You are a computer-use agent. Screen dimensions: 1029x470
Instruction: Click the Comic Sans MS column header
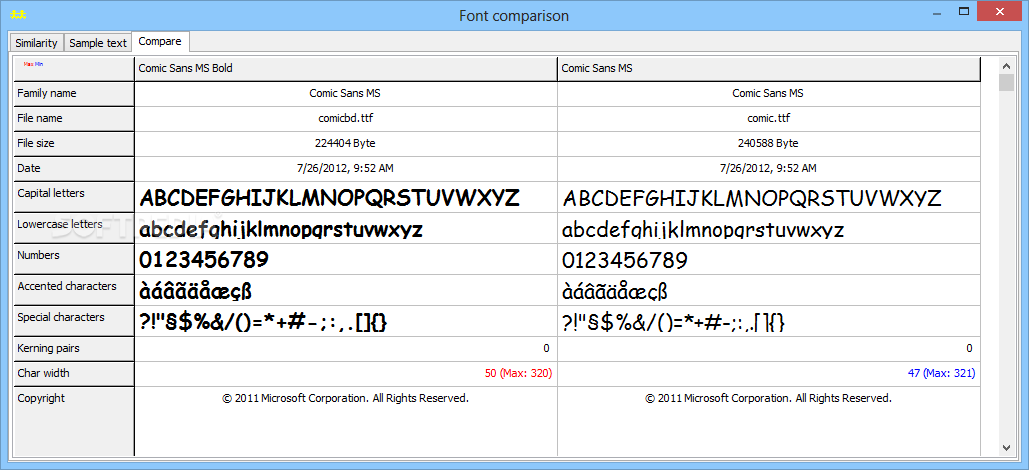tap(768, 68)
